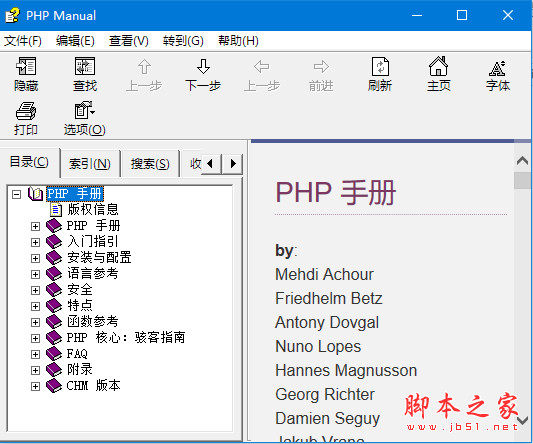Click the purple book icon for 附录
This screenshot has height=444, width=533.
pos(54,370)
